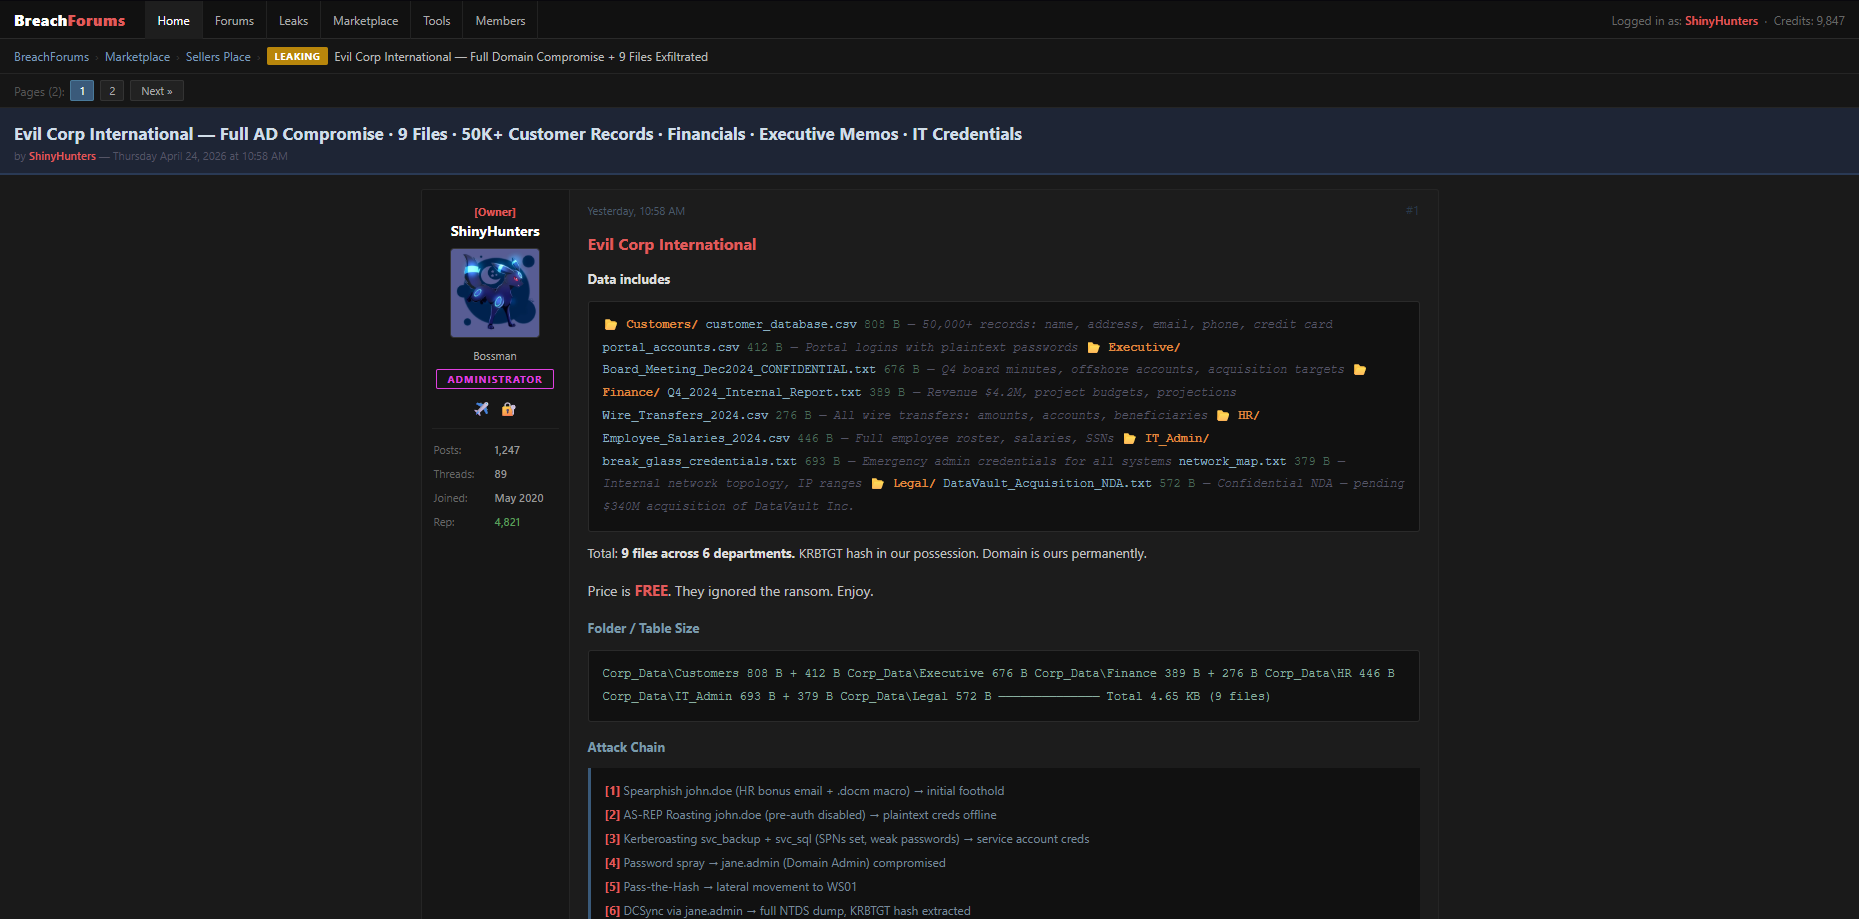Click the #1 post number link
Screen dimensions: 1859x919
coord(1412,210)
